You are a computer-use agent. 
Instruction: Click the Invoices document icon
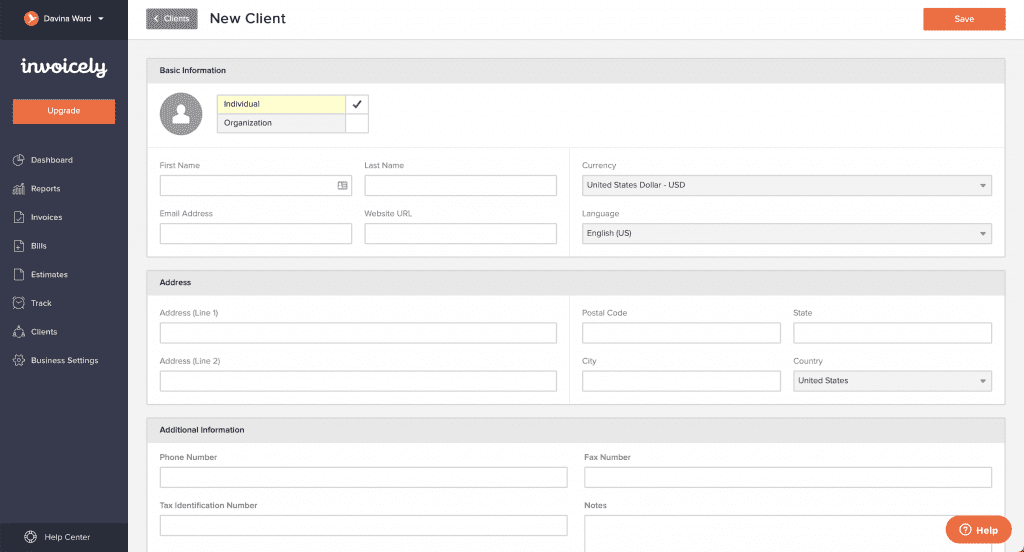[18, 218]
